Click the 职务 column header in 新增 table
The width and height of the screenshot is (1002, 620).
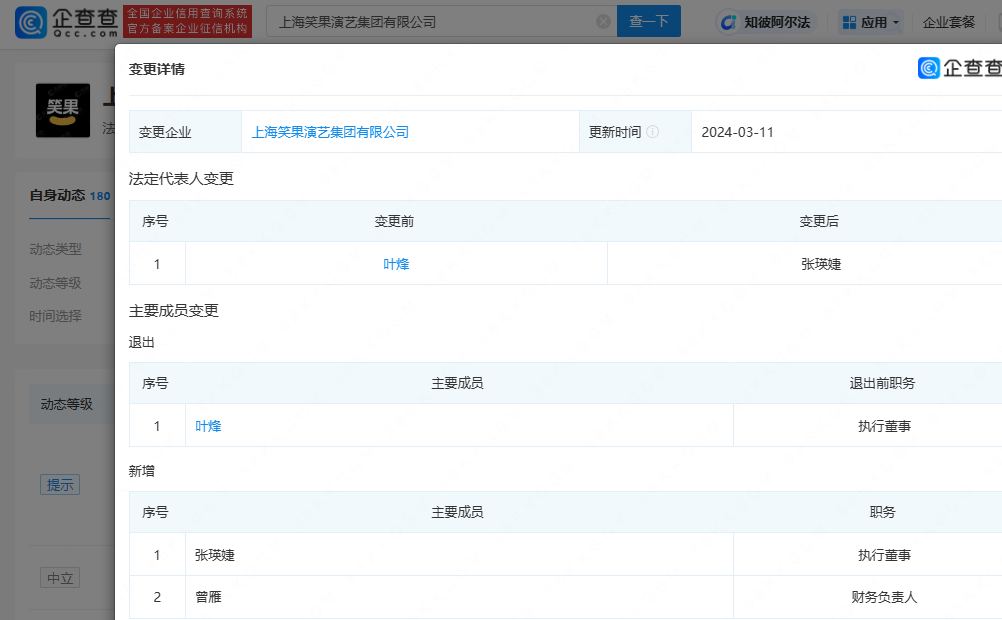883,512
